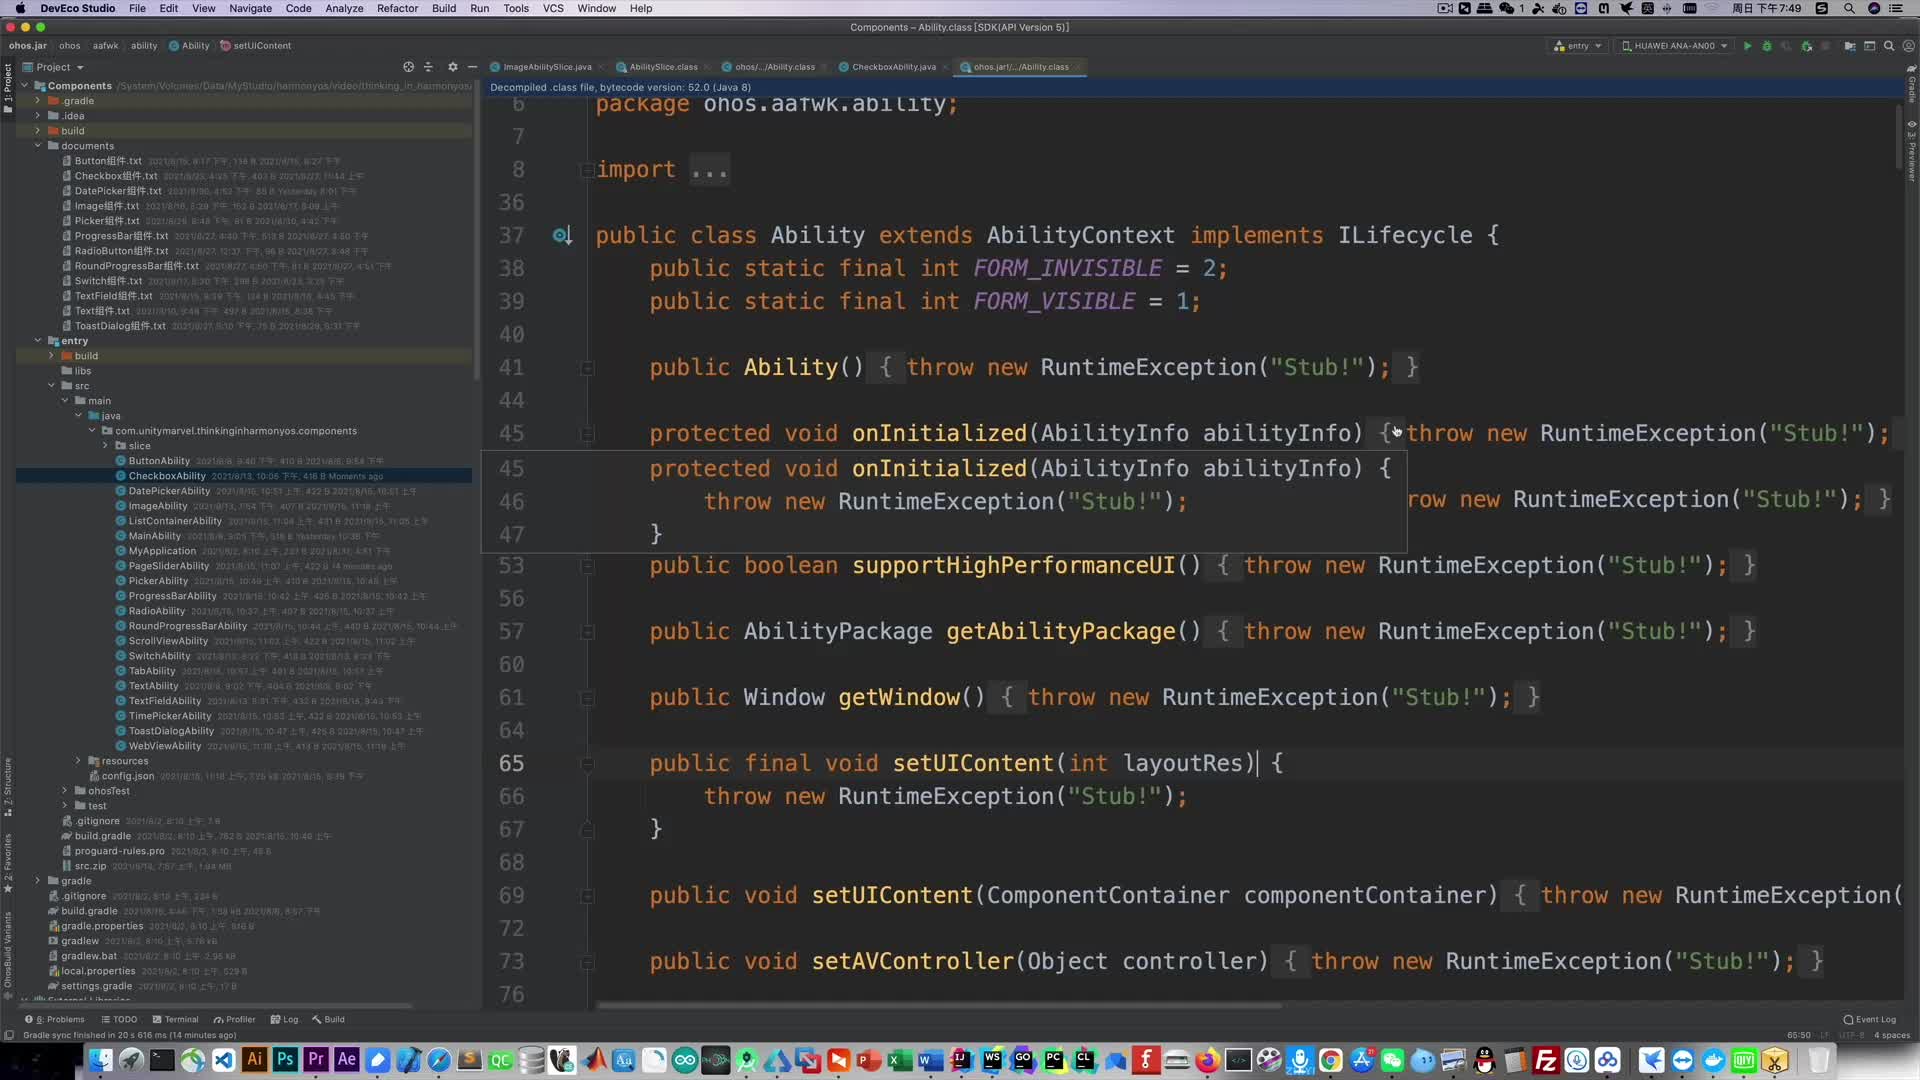Open the Profiler tool window
The width and height of the screenshot is (1920, 1080).
click(235, 1019)
